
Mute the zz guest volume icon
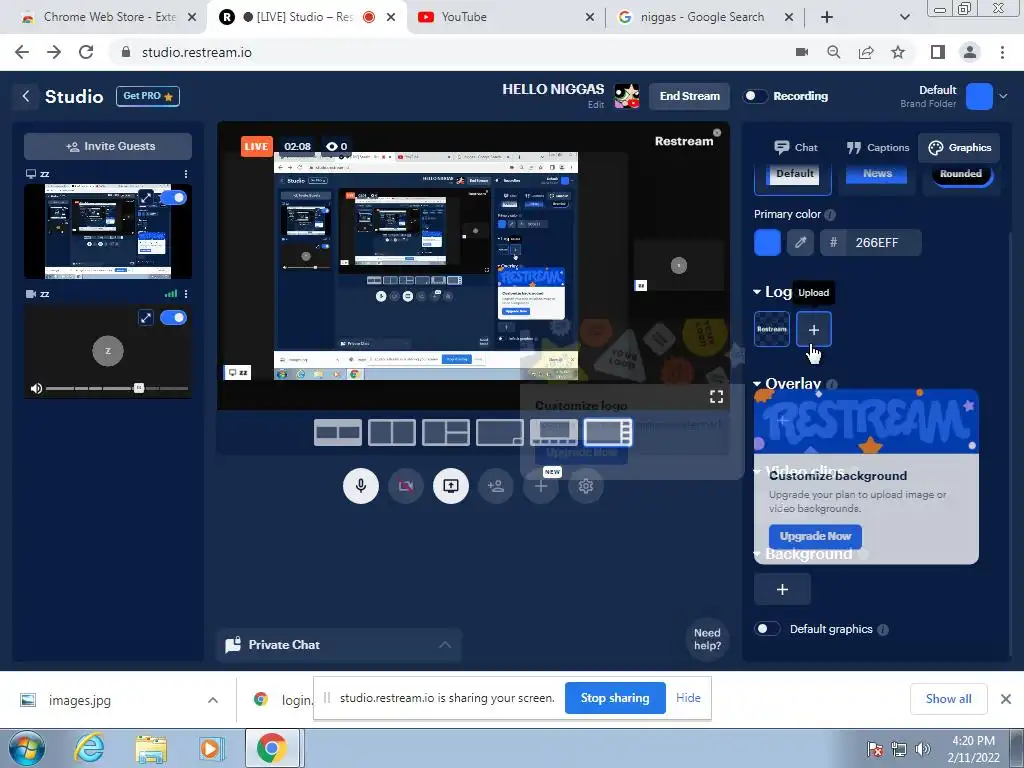click(36, 389)
